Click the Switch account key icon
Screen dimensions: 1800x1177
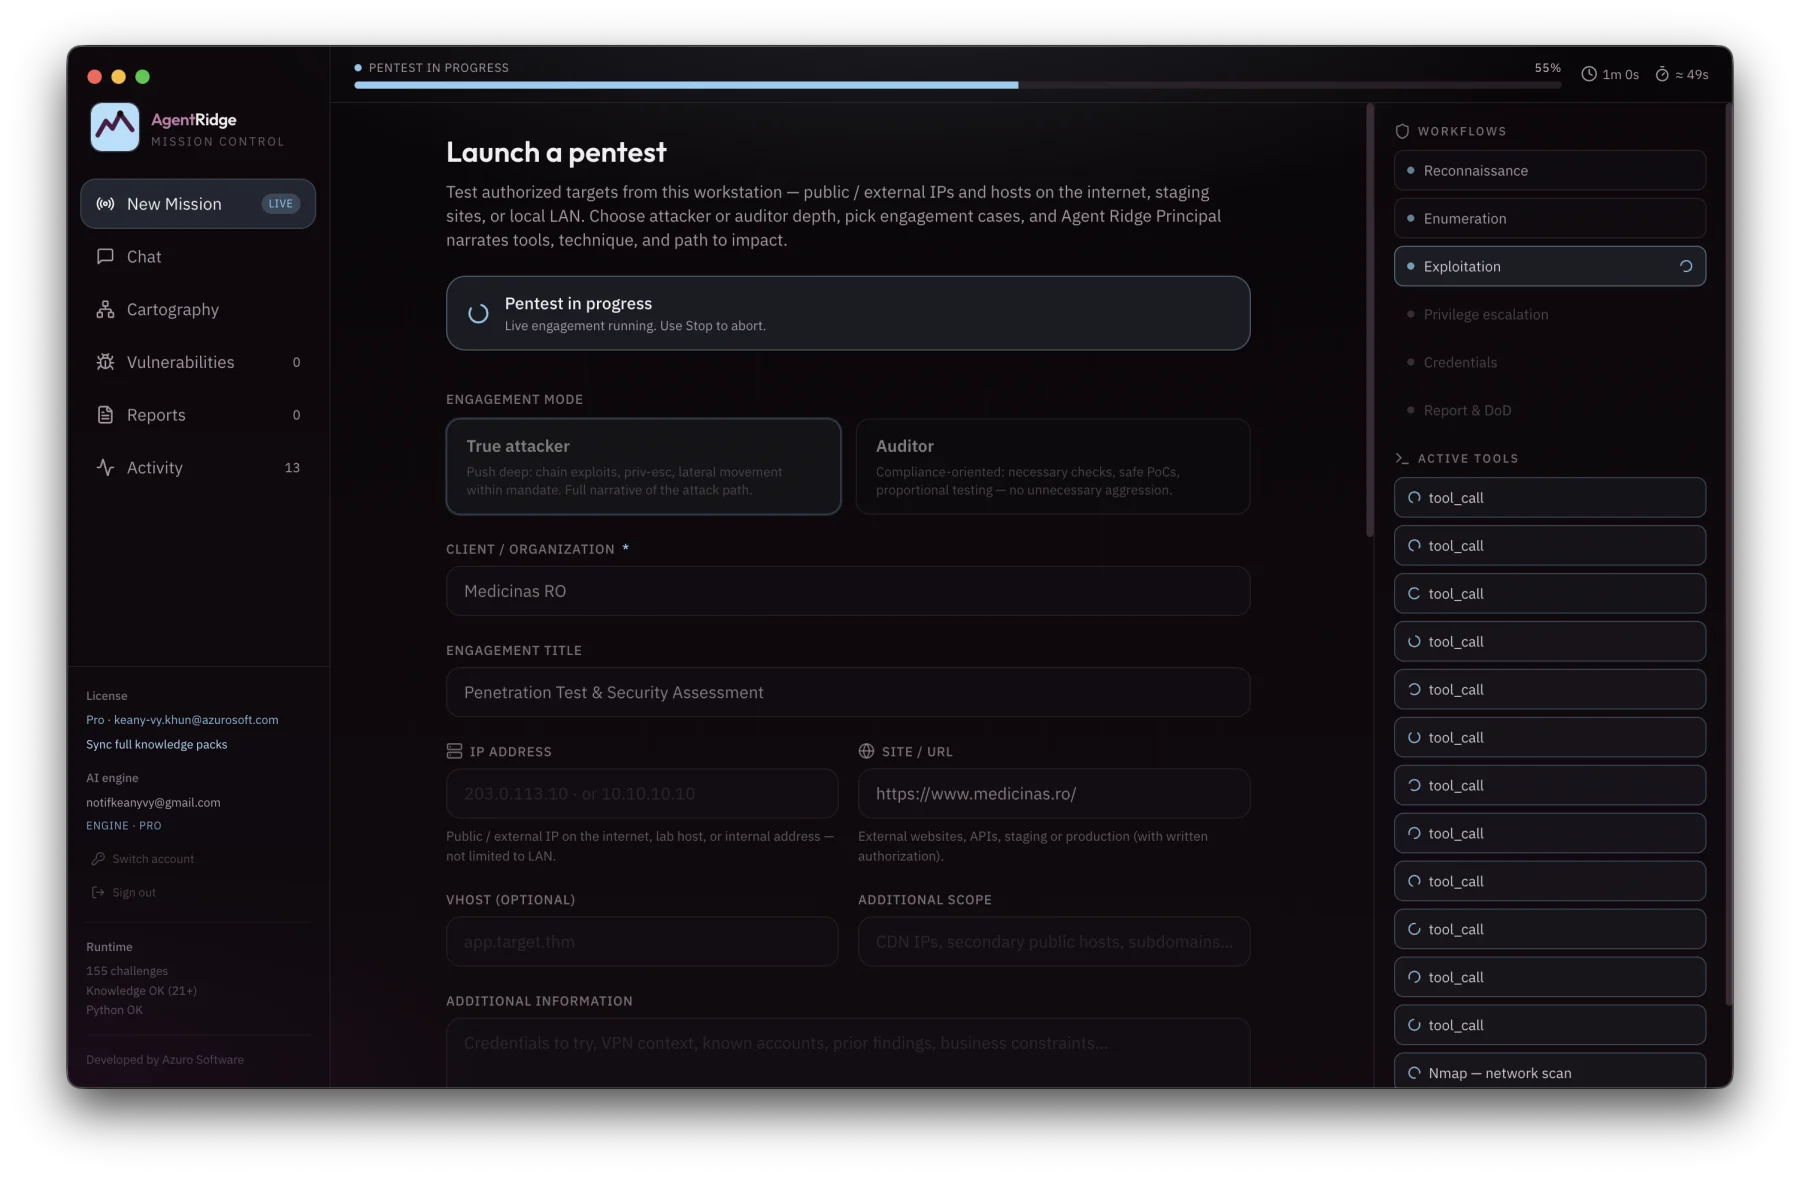tap(98, 859)
